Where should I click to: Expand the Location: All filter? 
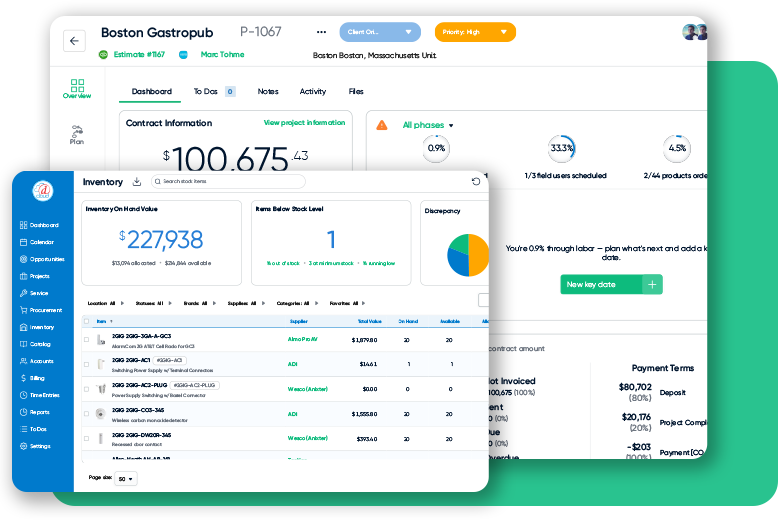tap(105, 303)
